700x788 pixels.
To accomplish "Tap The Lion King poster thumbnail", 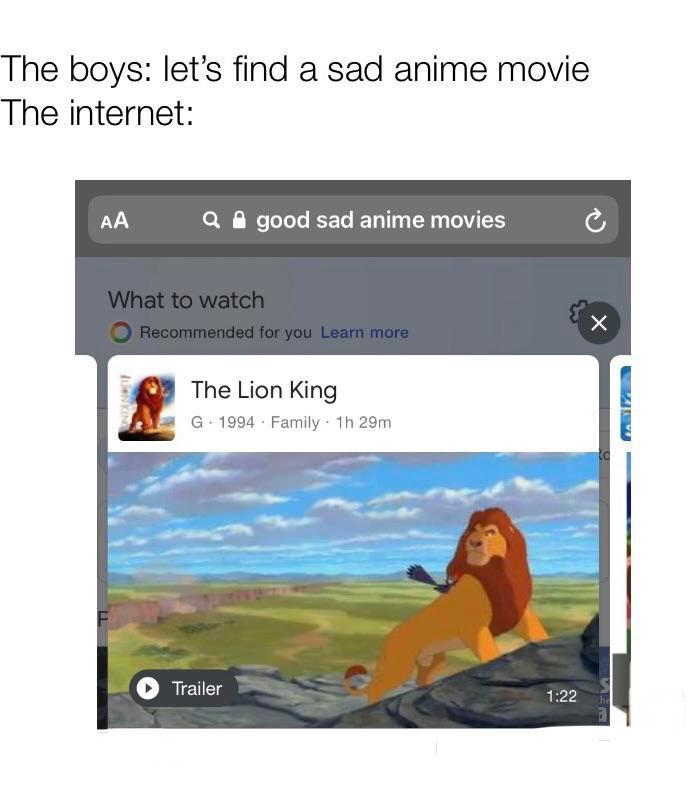I will tap(146, 407).
